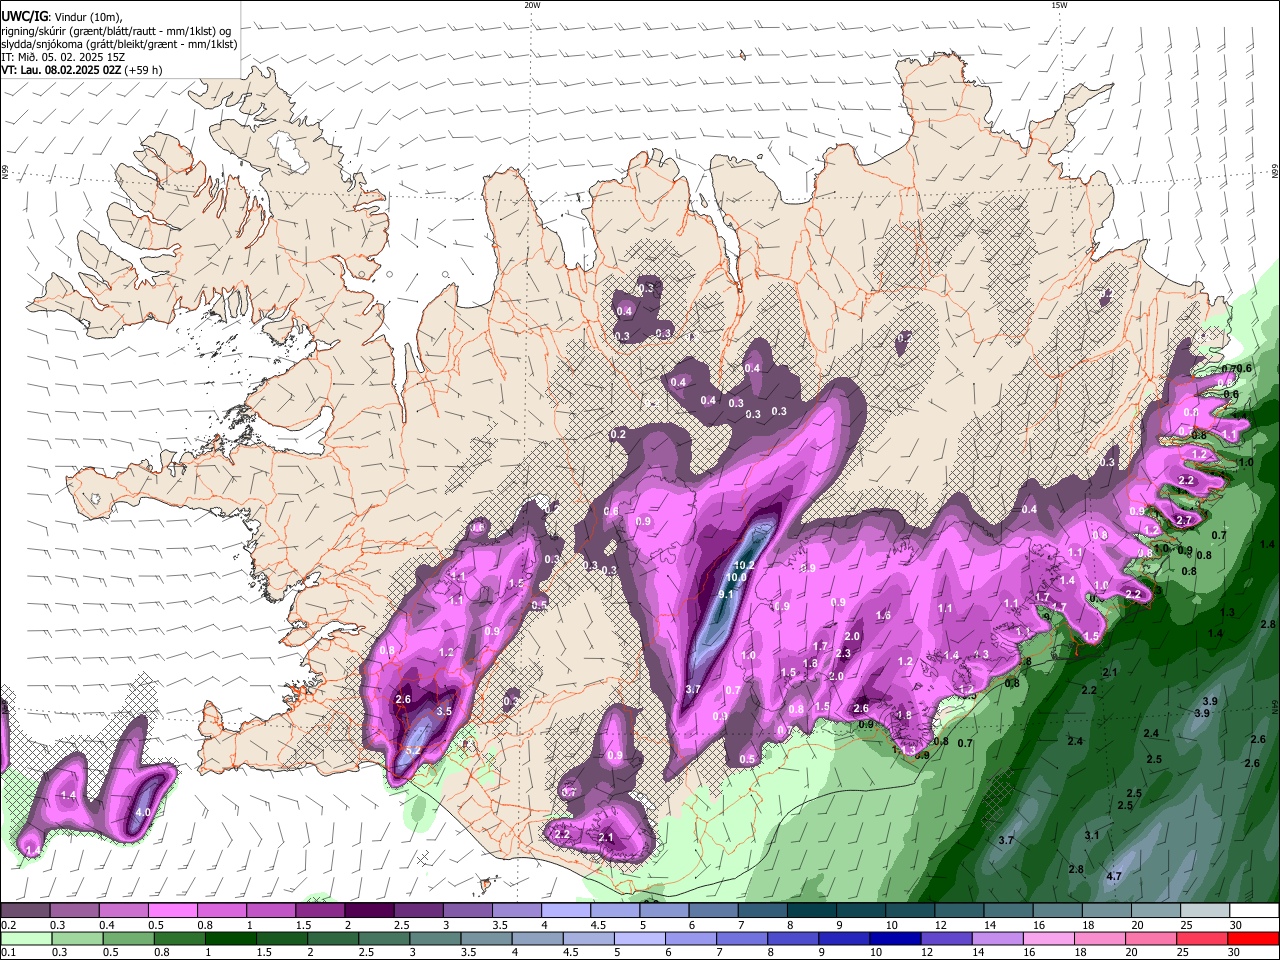1280x960 pixels.
Task: Select the light violet 14–16 rain scale swatch
Action: [x=997, y=939]
